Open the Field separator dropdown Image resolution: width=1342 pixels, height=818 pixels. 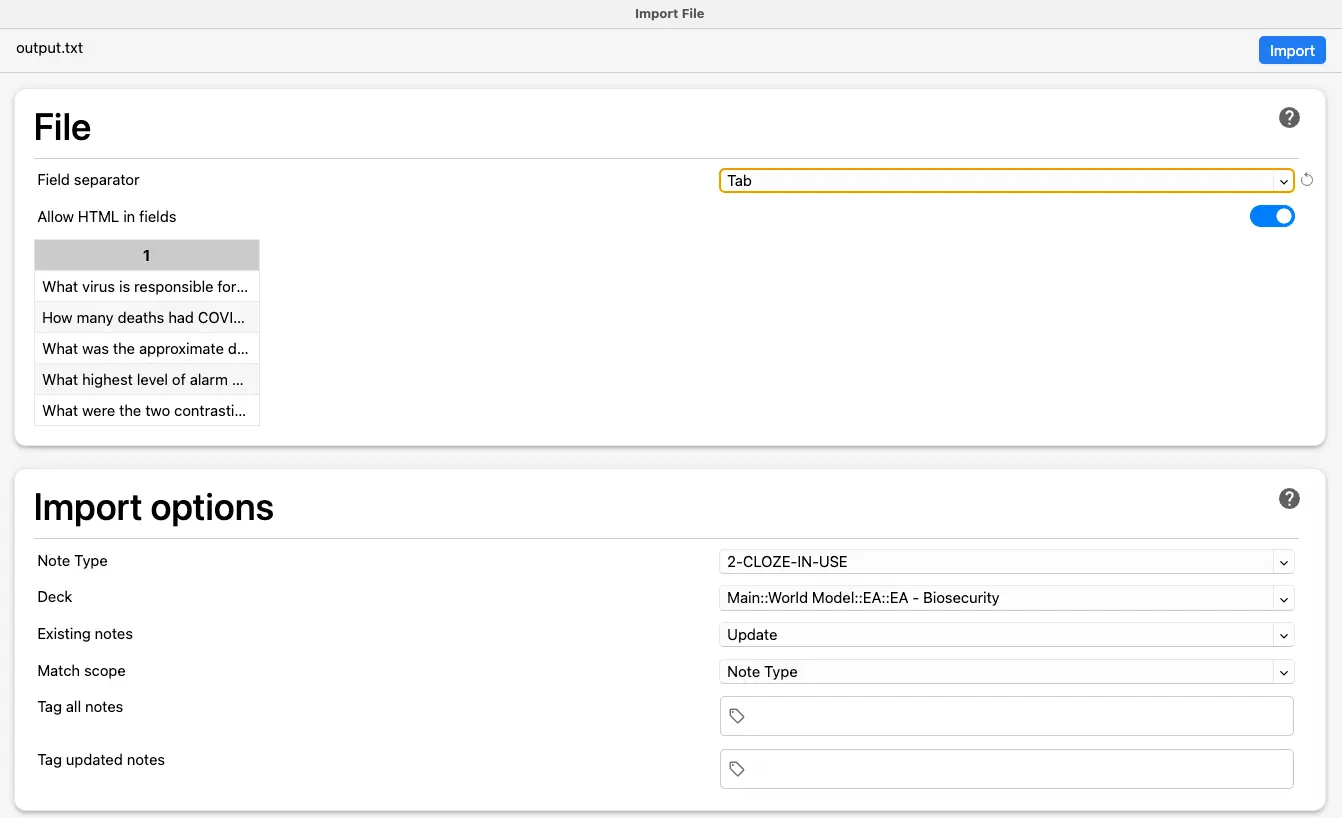(x=1006, y=181)
